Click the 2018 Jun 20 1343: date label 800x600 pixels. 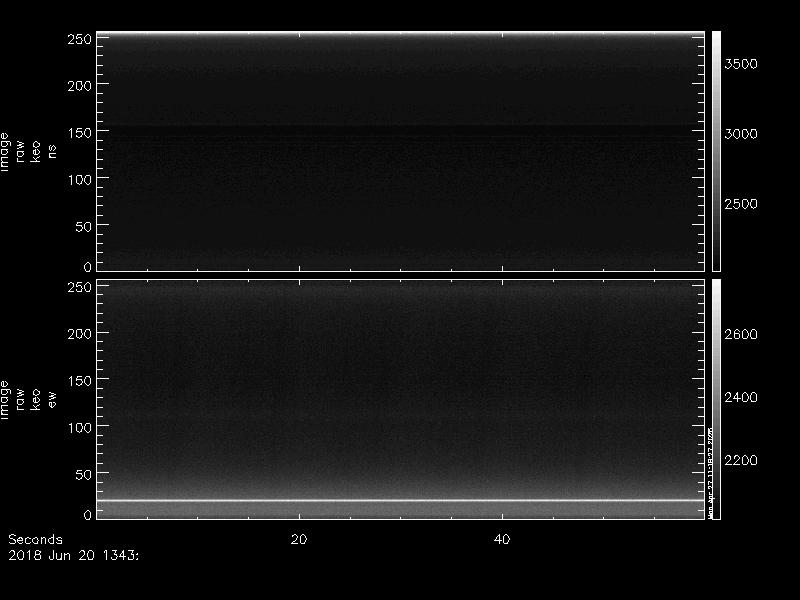(x=73, y=556)
